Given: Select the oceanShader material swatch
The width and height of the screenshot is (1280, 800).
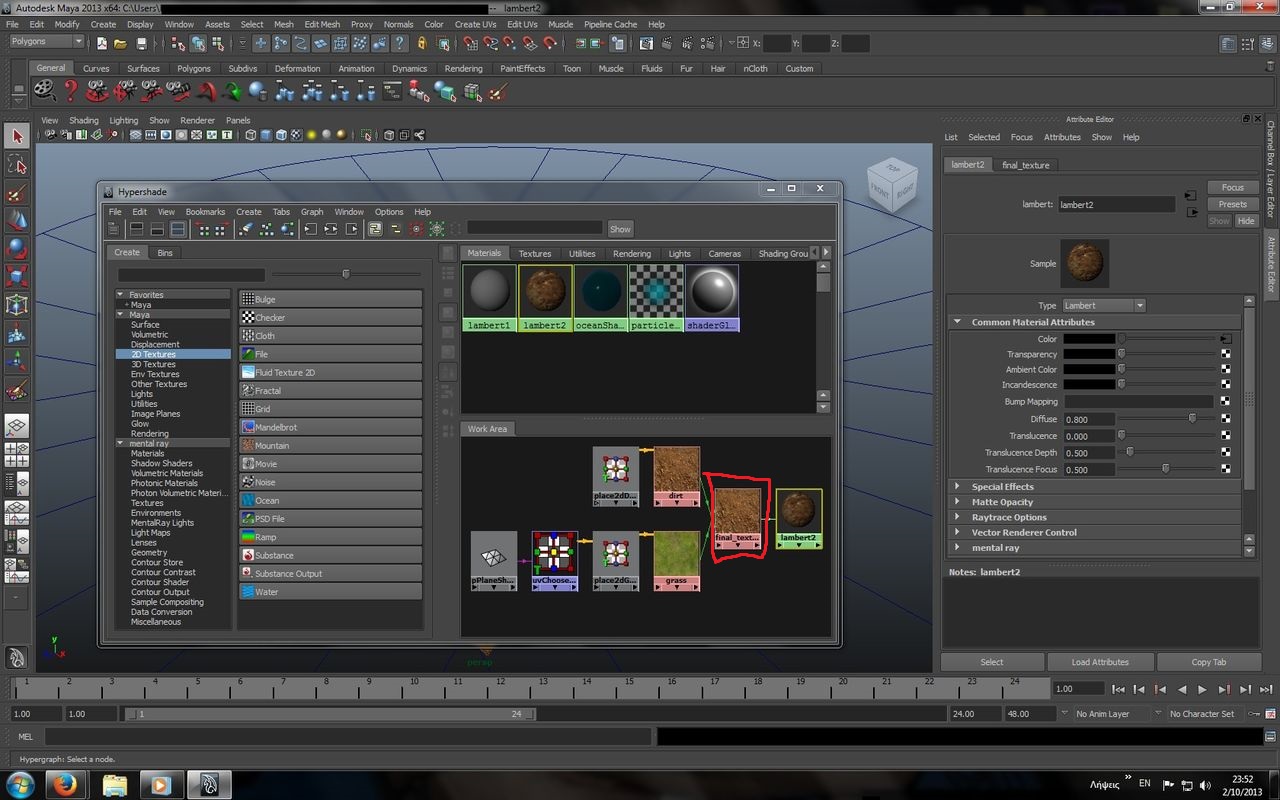Looking at the screenshot, I should [601, 298].
